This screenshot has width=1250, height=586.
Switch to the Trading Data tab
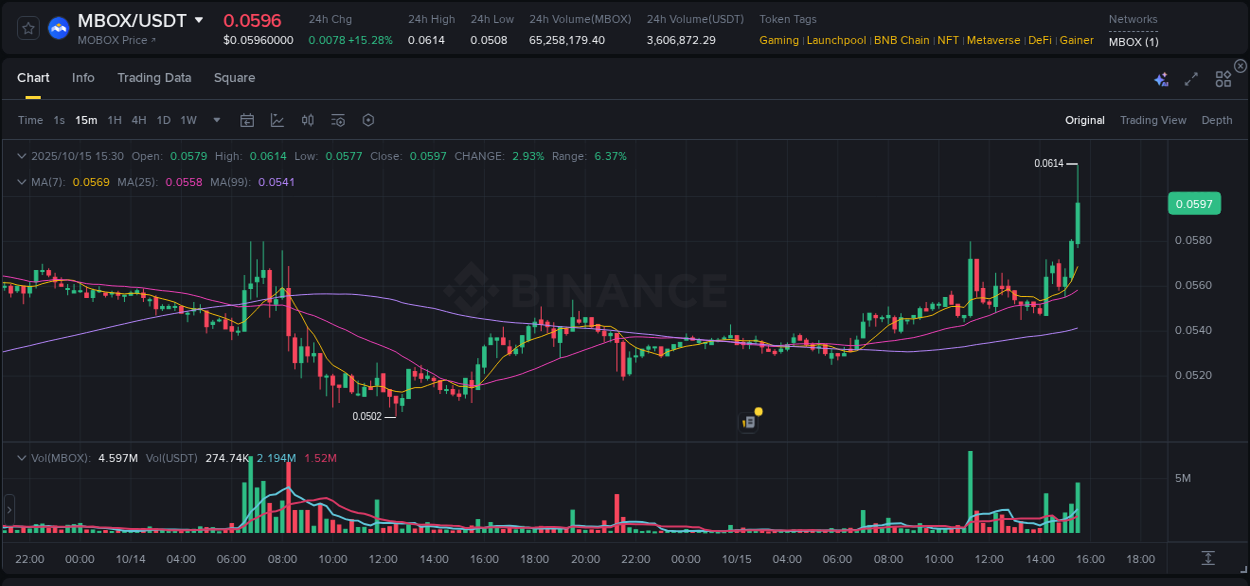pyautogui.click(x=154, y=77)
